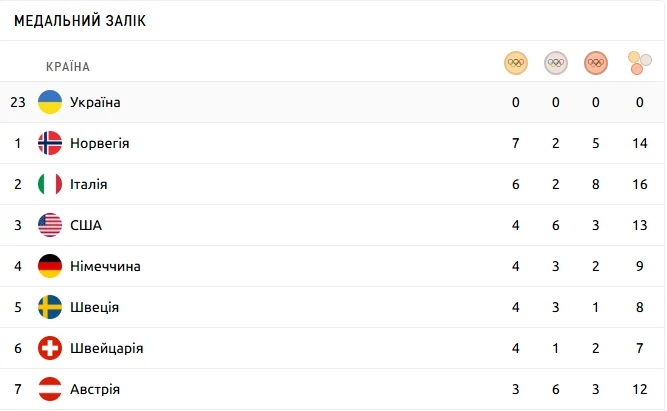
Task: Select the Швейцарія country name
Action: click(x=106, y=348)
